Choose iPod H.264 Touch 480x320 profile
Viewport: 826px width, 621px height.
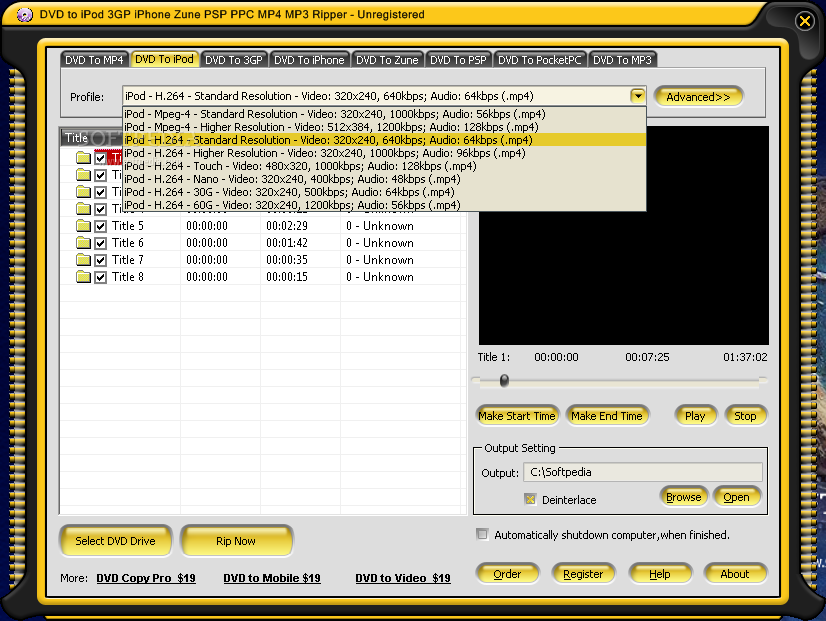[x=384, y=166]
